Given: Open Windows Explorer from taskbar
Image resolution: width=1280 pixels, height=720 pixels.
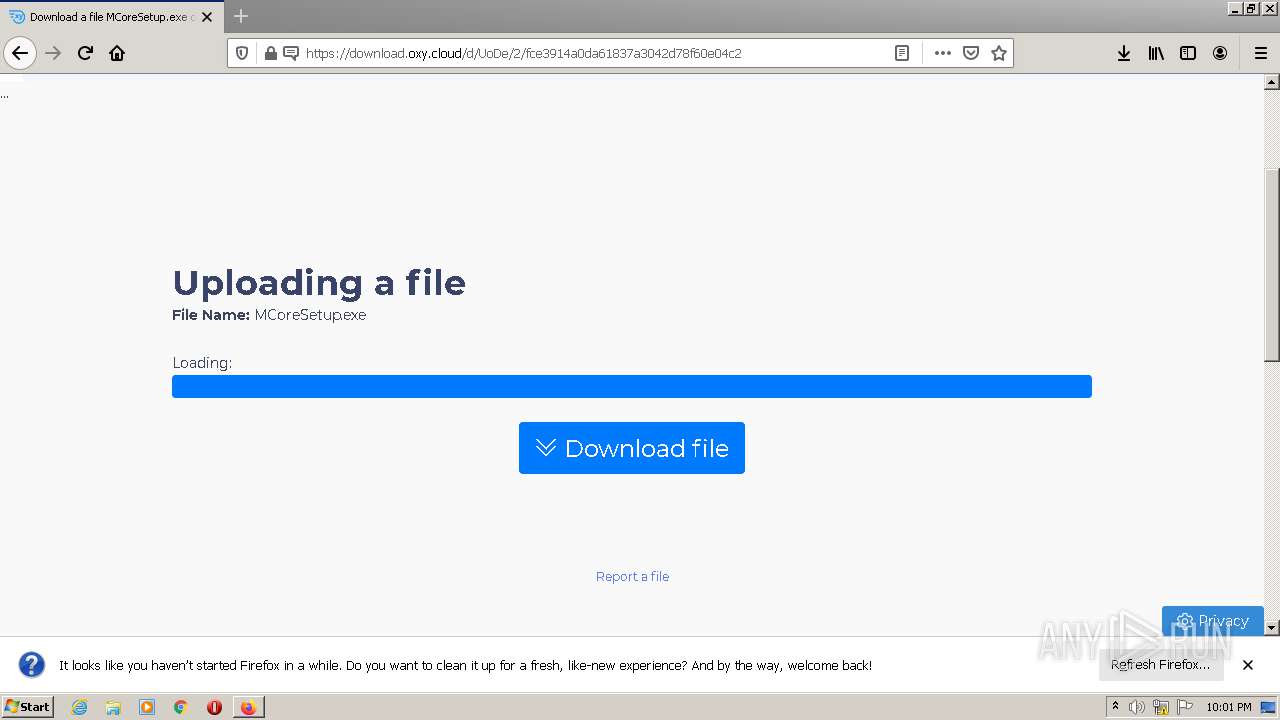Looking at the screenshot, I should [113, 707].
